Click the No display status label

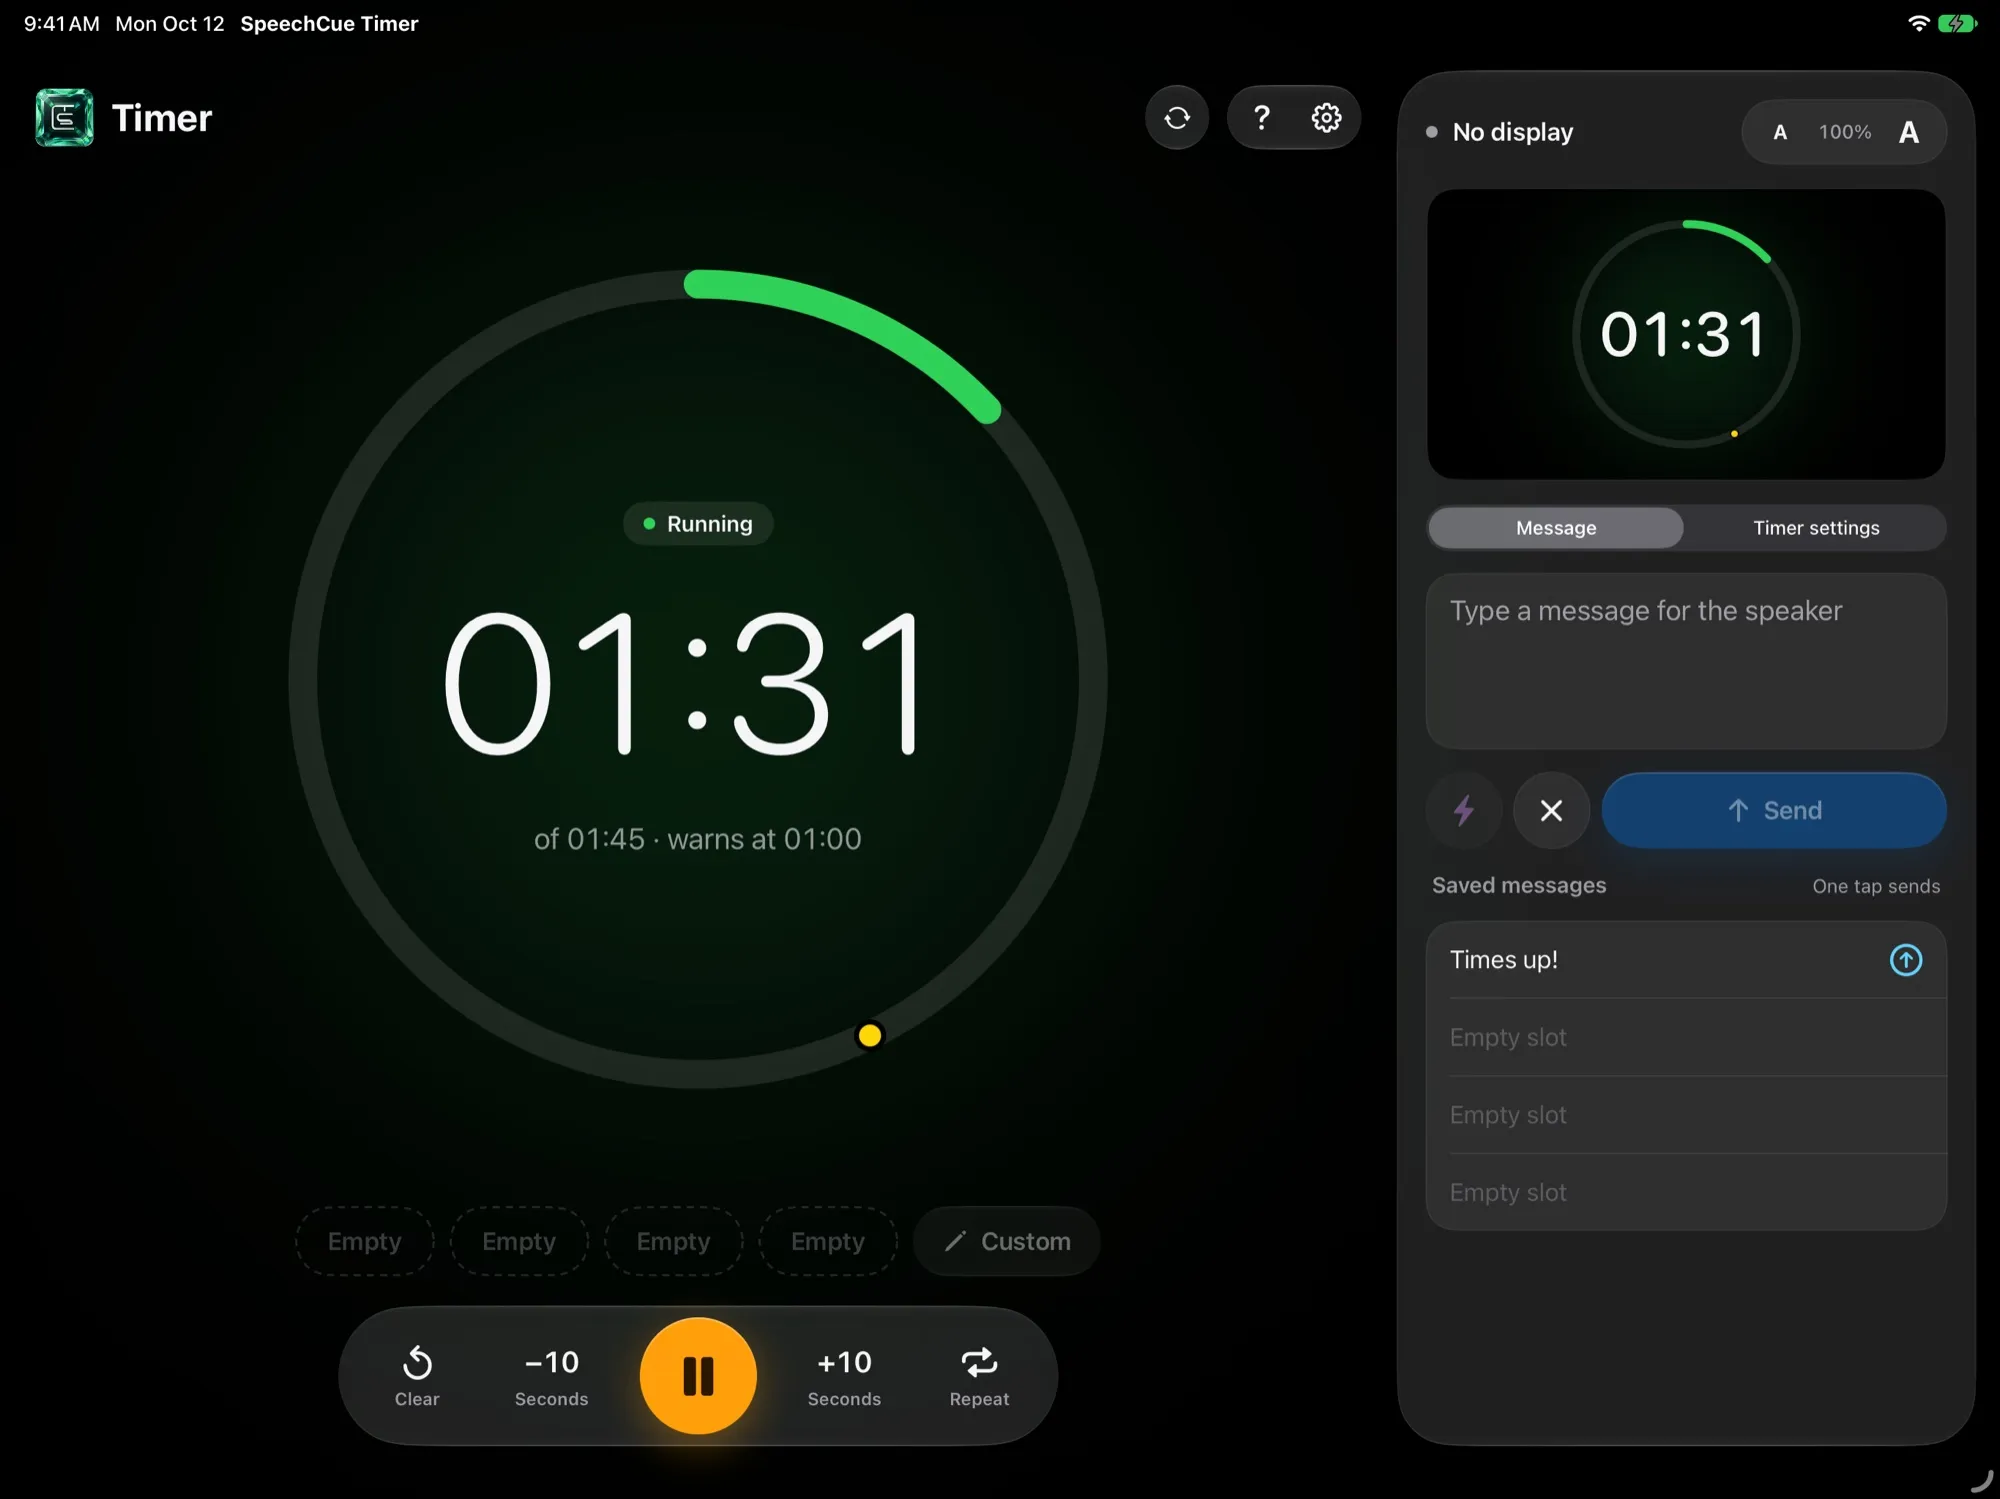1512,132
